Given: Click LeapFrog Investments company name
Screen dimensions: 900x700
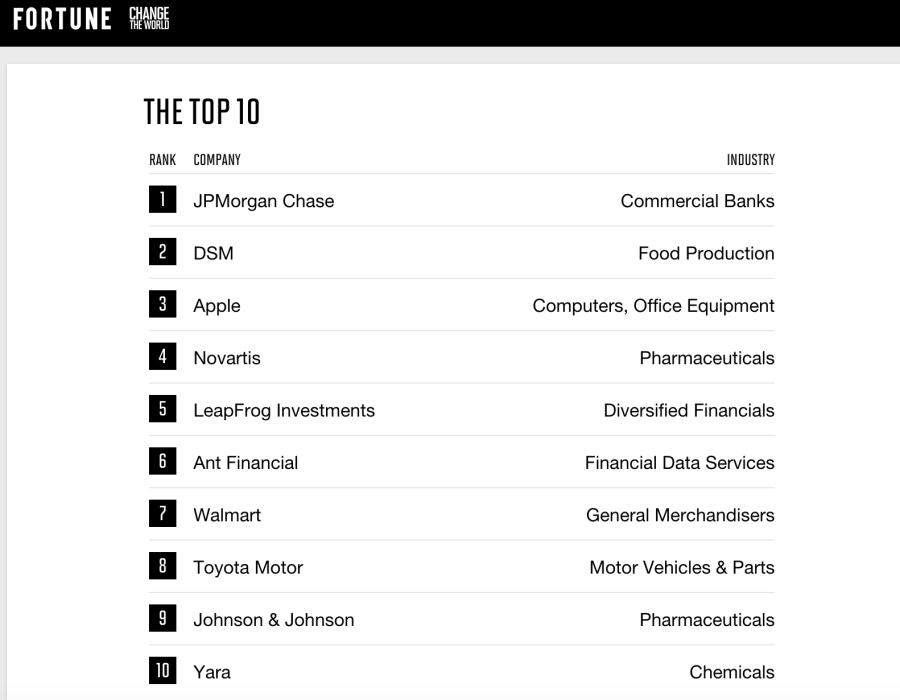Looking at the screenshot, I should [x=284, y=410].
